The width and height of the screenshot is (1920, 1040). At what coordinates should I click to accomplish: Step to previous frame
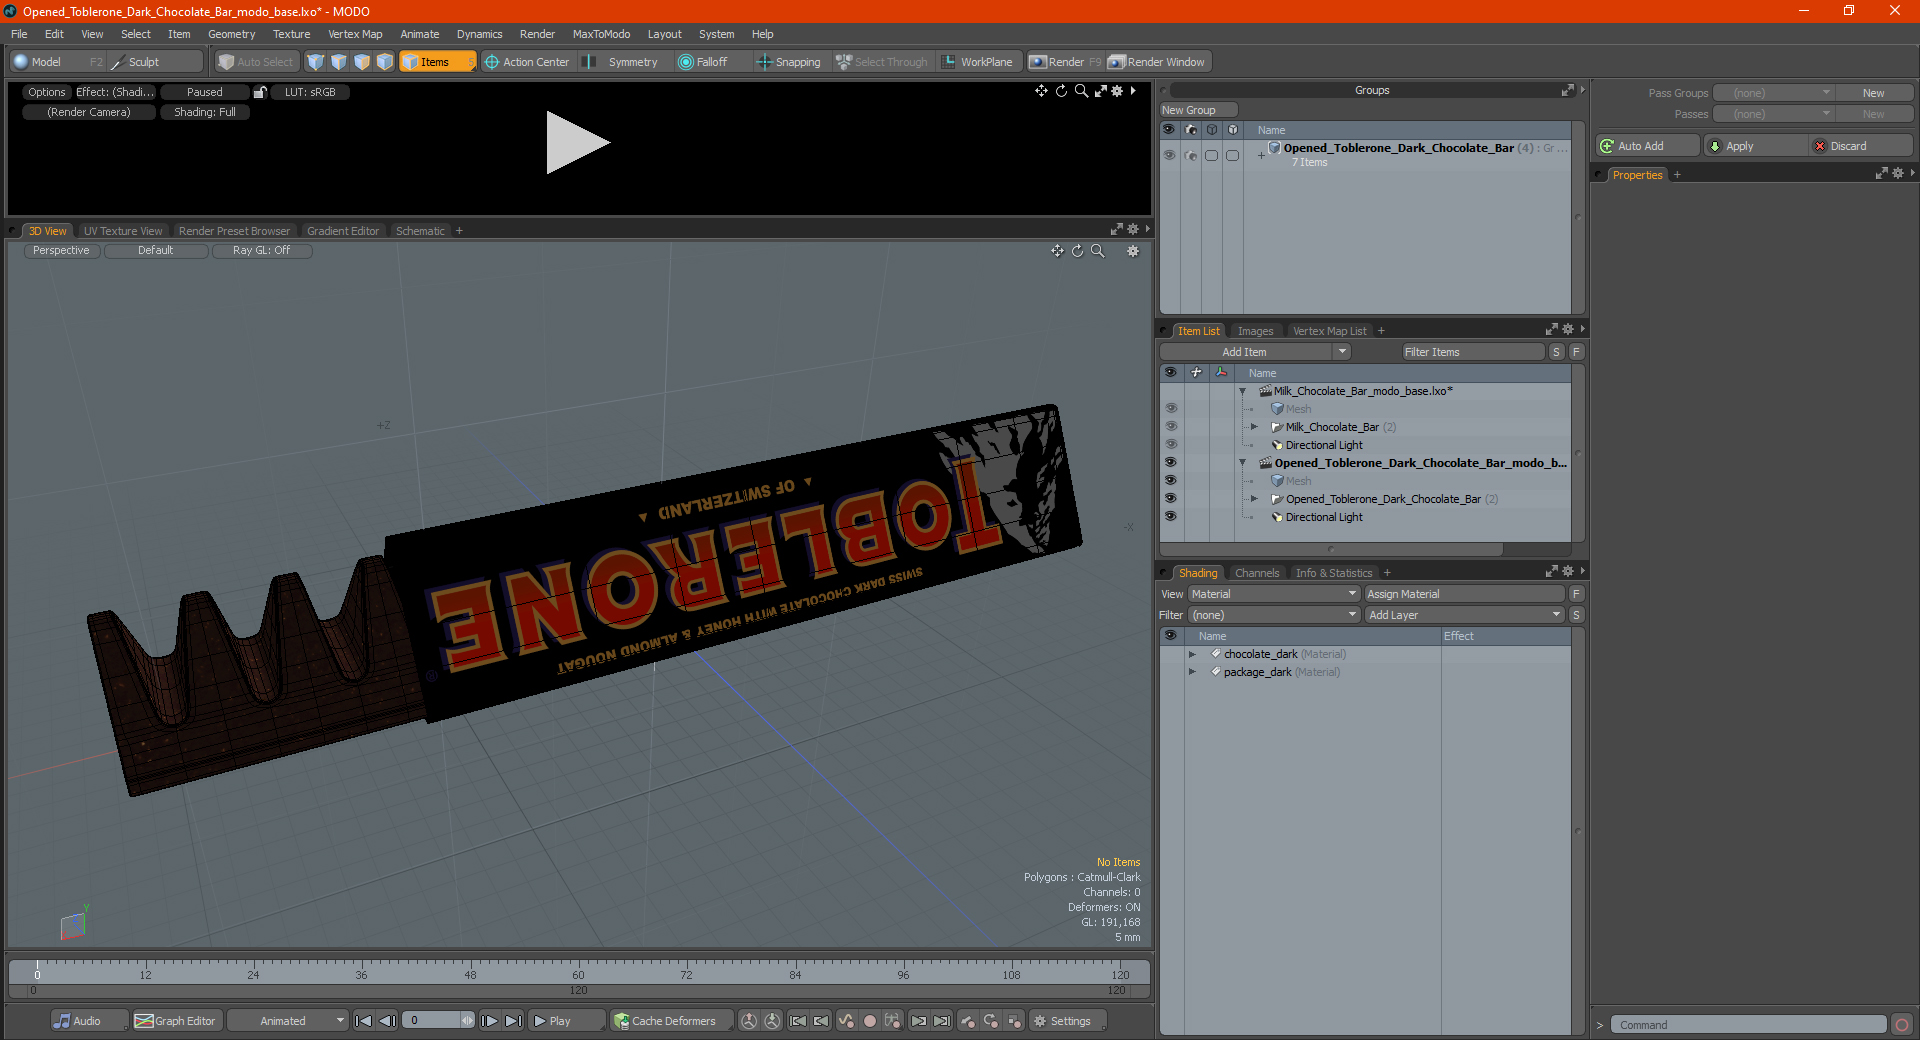[388, 1021]
